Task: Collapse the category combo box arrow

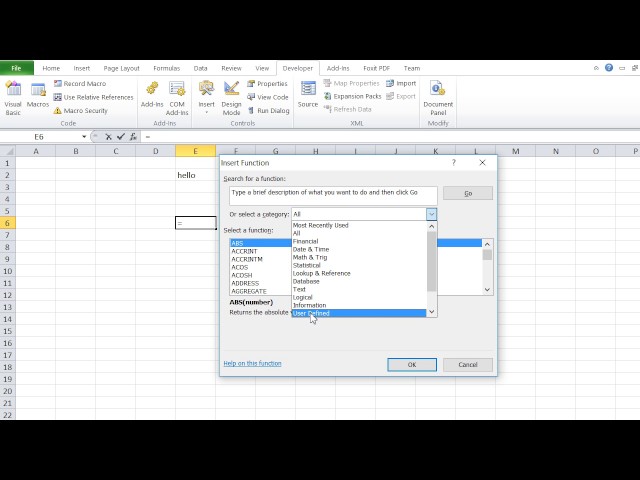Action: point(431,214)
